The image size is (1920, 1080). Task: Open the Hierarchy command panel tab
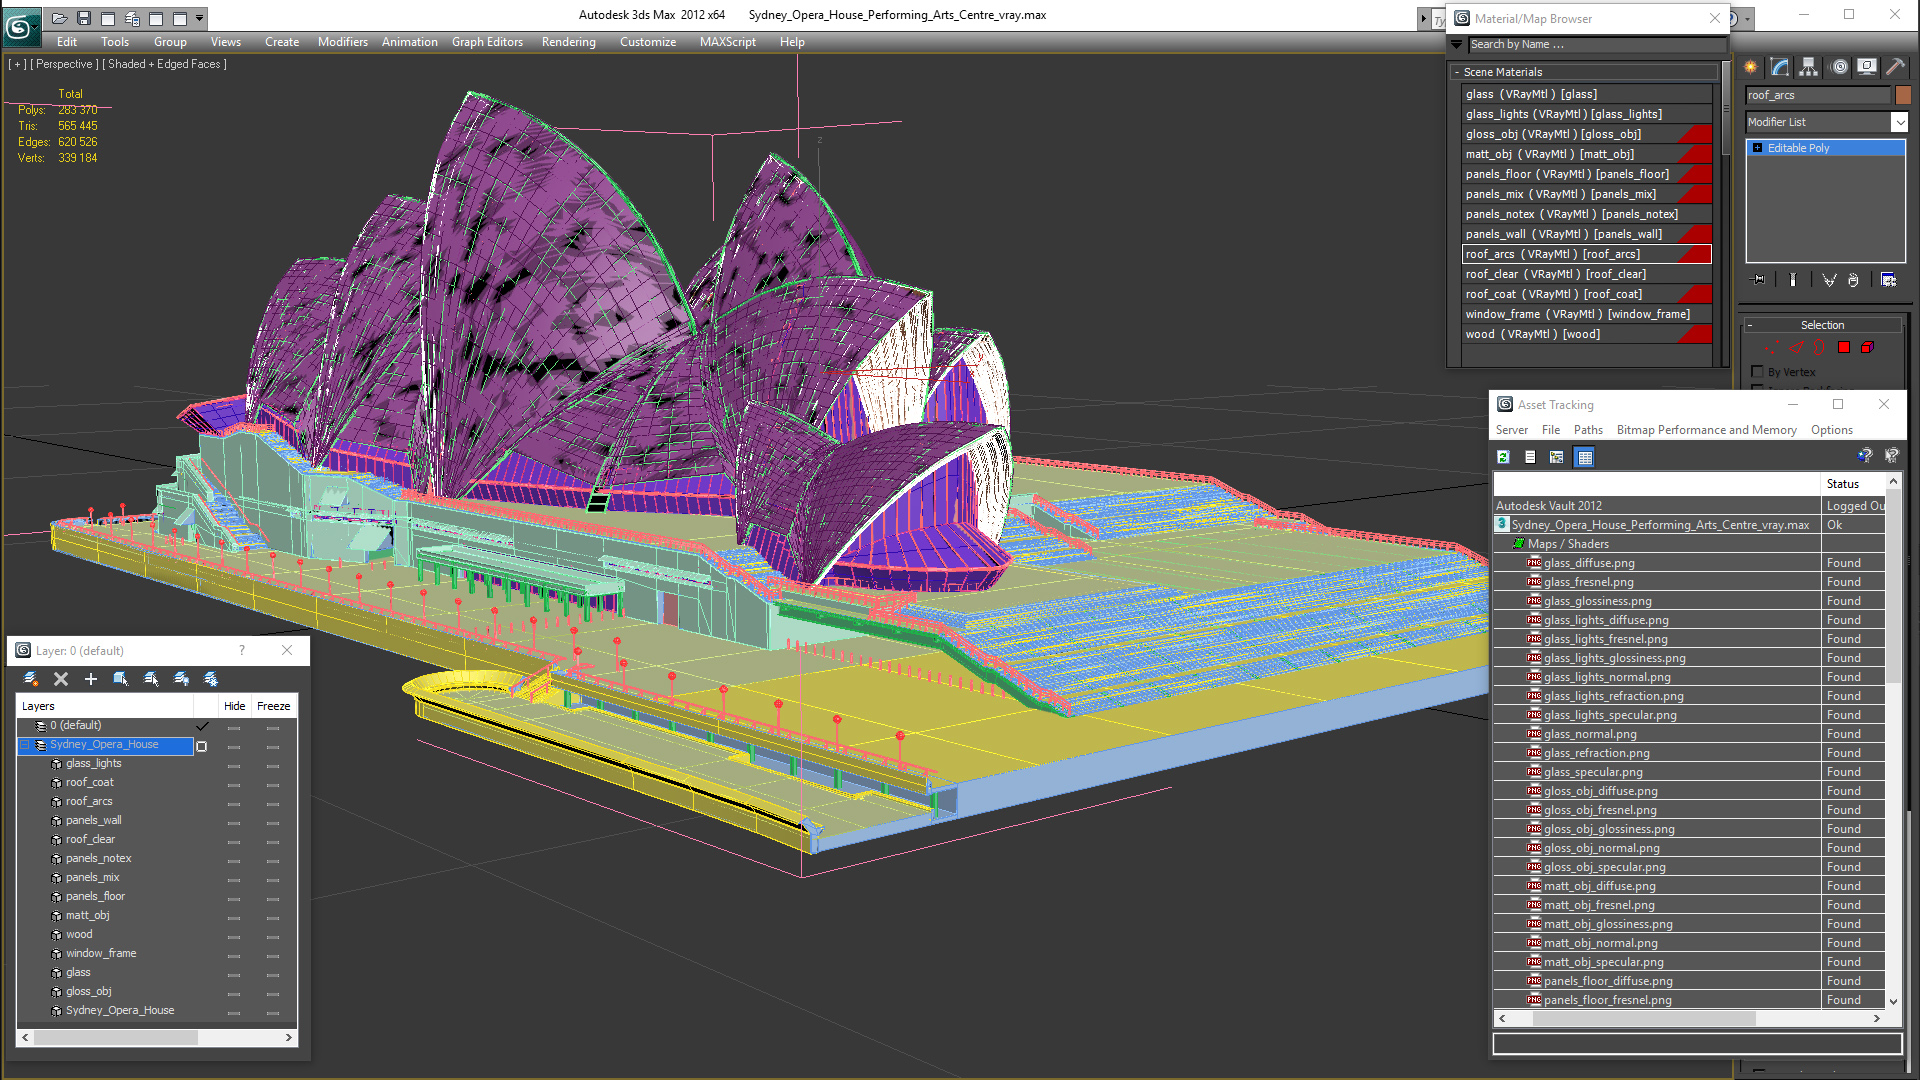point(1809,67)
